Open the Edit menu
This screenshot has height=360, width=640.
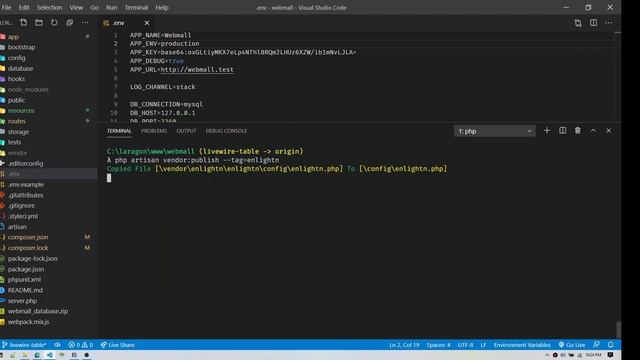pyautogui.click(x=24, y=7)
